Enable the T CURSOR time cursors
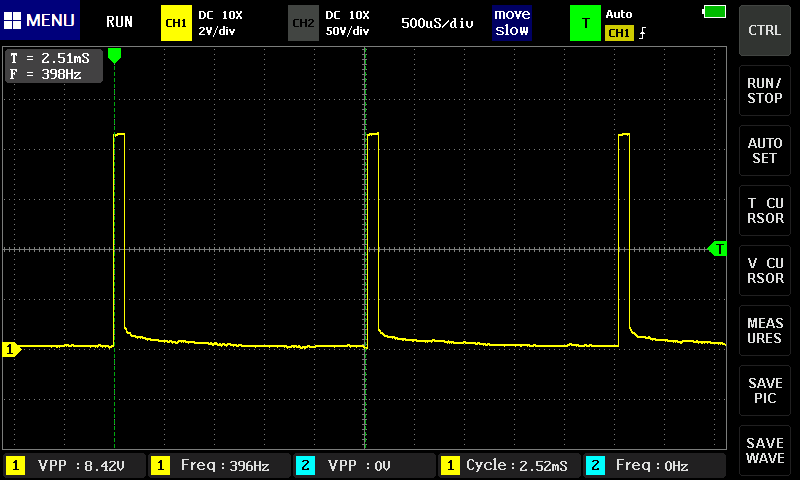 click(x=764, y=211)
